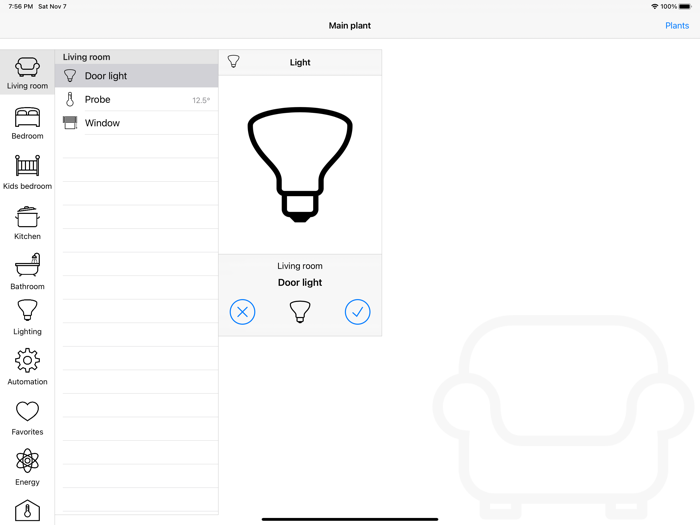This screenshot has width=700, height=525.
Task: Open the Bedroom sidebar category
Action: click(x=27, y=123)
